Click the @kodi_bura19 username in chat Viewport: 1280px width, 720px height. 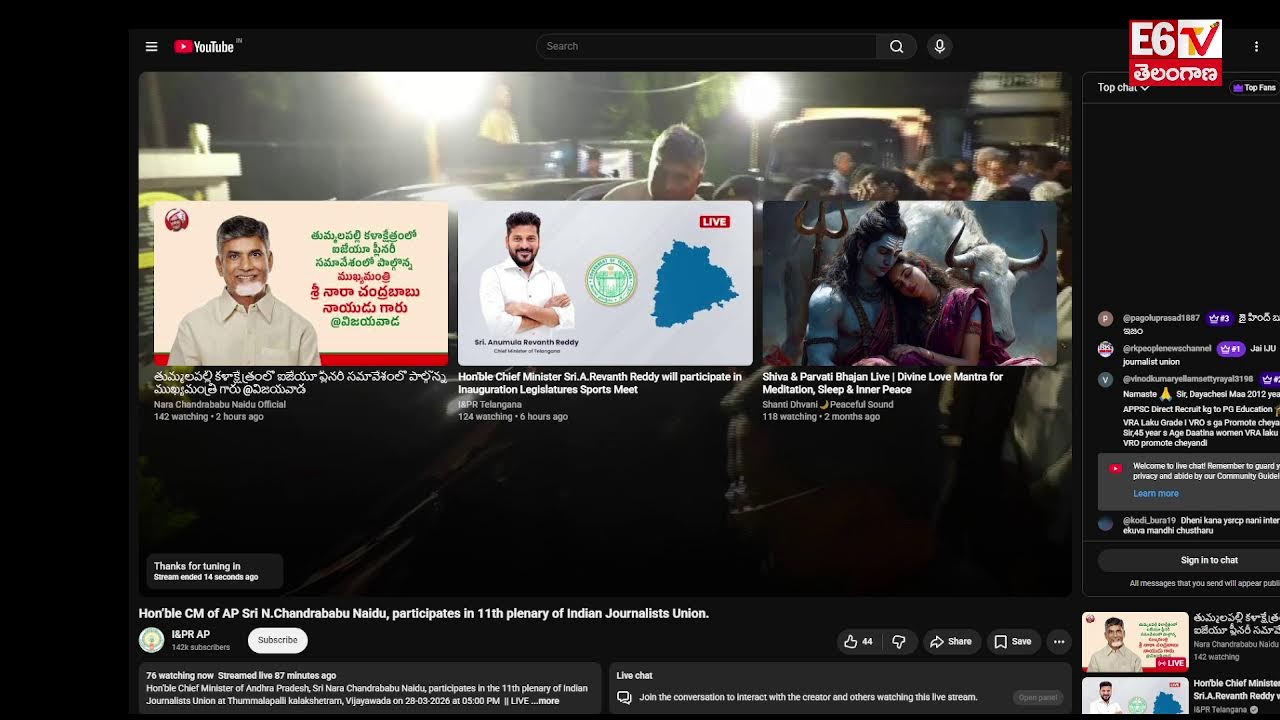coord(1149,521)
